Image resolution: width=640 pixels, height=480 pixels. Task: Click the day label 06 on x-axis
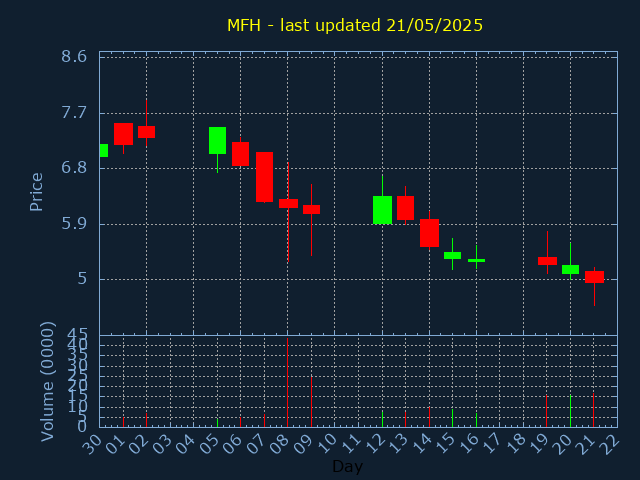233,444
